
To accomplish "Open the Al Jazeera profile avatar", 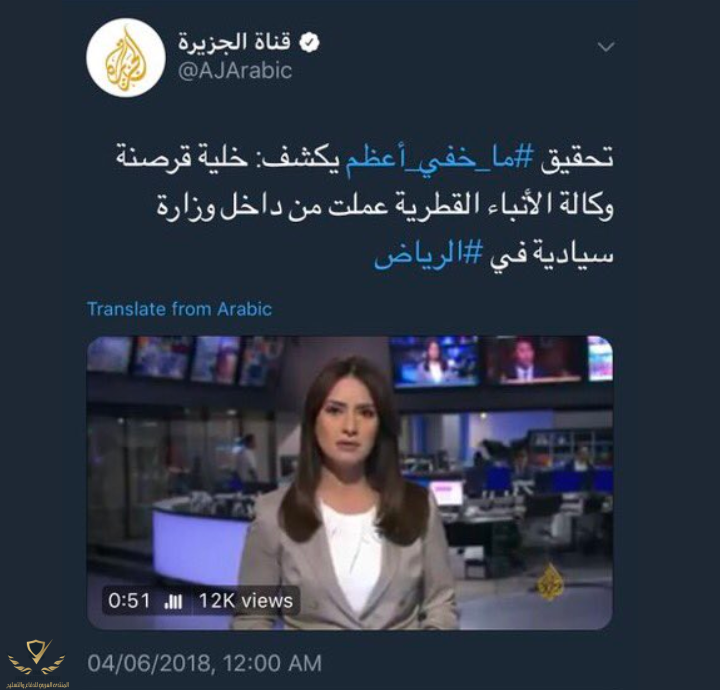I will click(126, 58).
